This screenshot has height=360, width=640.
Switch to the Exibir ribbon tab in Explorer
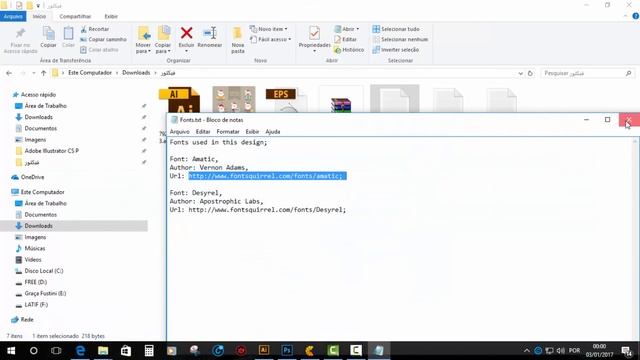(111, 16)
